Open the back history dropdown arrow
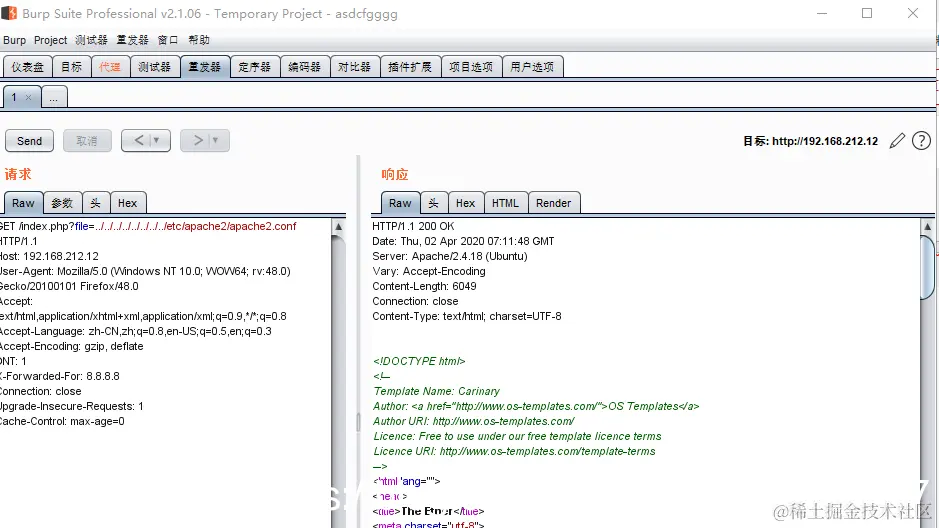Image resolution: width=939 pixels, height=528 pixels. click(156, 141)
